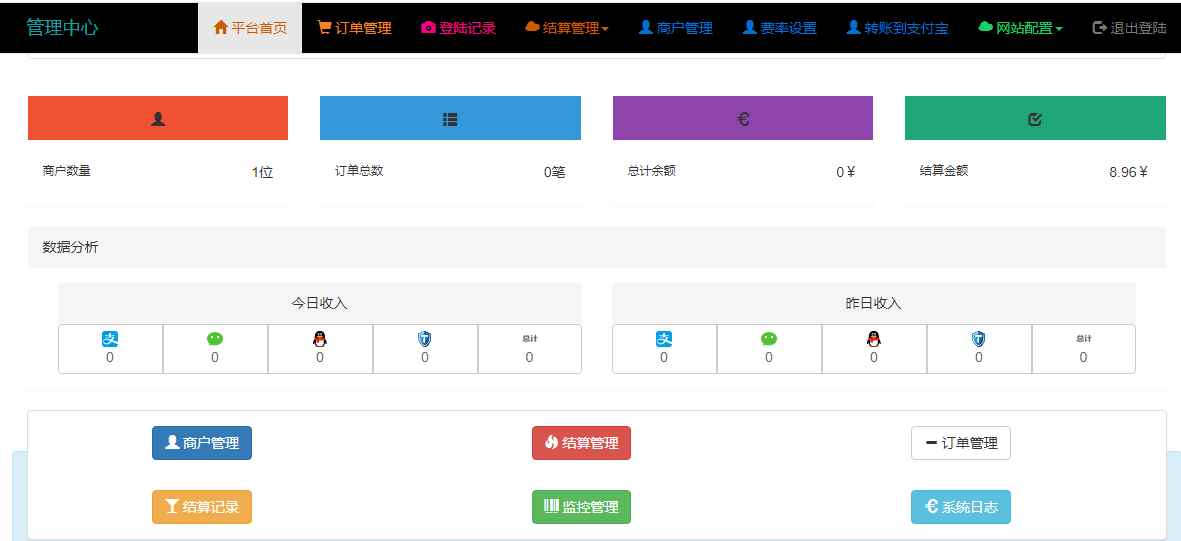Screen dimensions: 1181x541
Task: Click the check icon on green 结算金额 card
Action: [x=1035, y=119]
